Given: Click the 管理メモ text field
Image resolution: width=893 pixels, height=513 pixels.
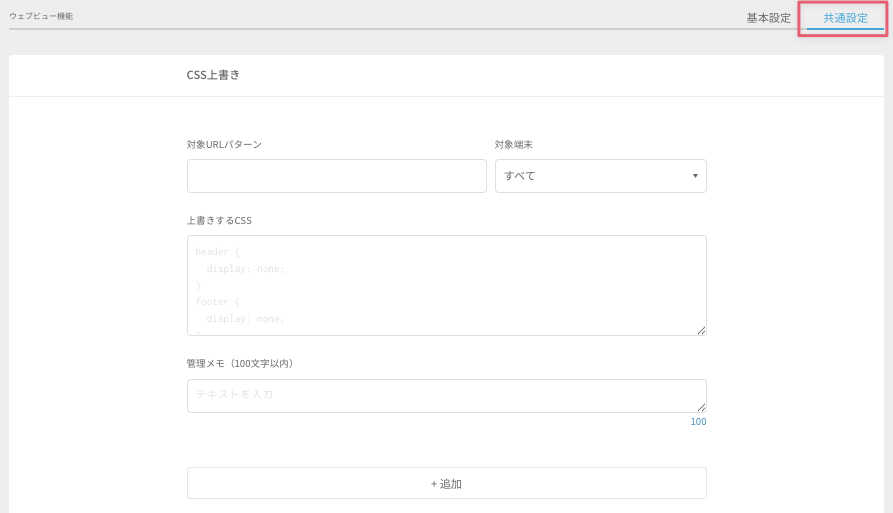Looking at the screenshot, I should (x=446, y=396).
